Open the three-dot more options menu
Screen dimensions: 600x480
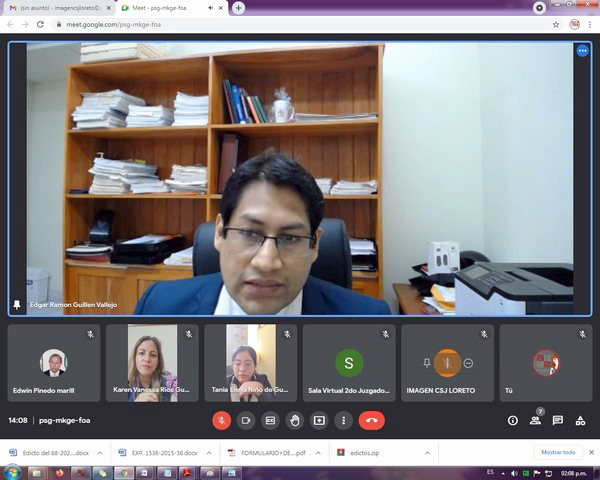point(343,420)
